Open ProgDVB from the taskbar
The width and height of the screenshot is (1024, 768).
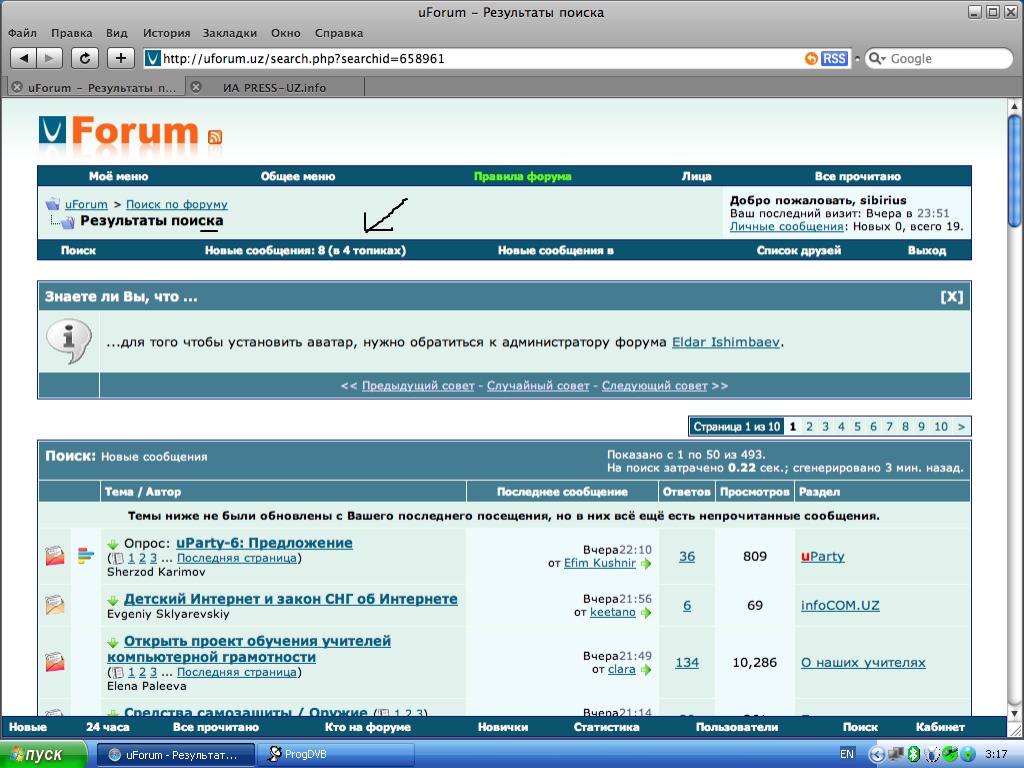pyautogui.click(x=336, y=754)
